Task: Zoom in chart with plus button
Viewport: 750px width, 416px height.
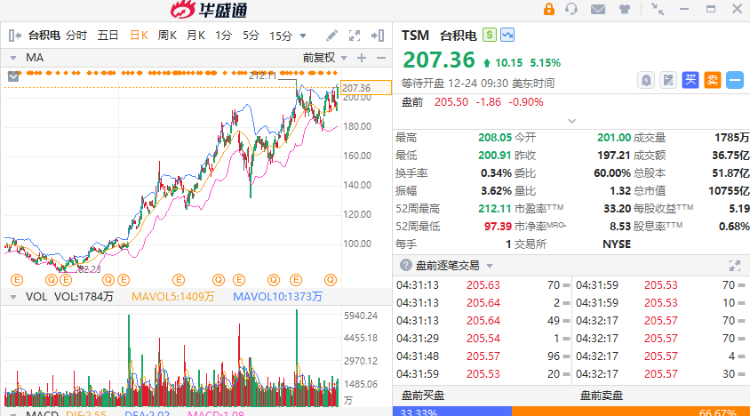Action: coord(362,58)
